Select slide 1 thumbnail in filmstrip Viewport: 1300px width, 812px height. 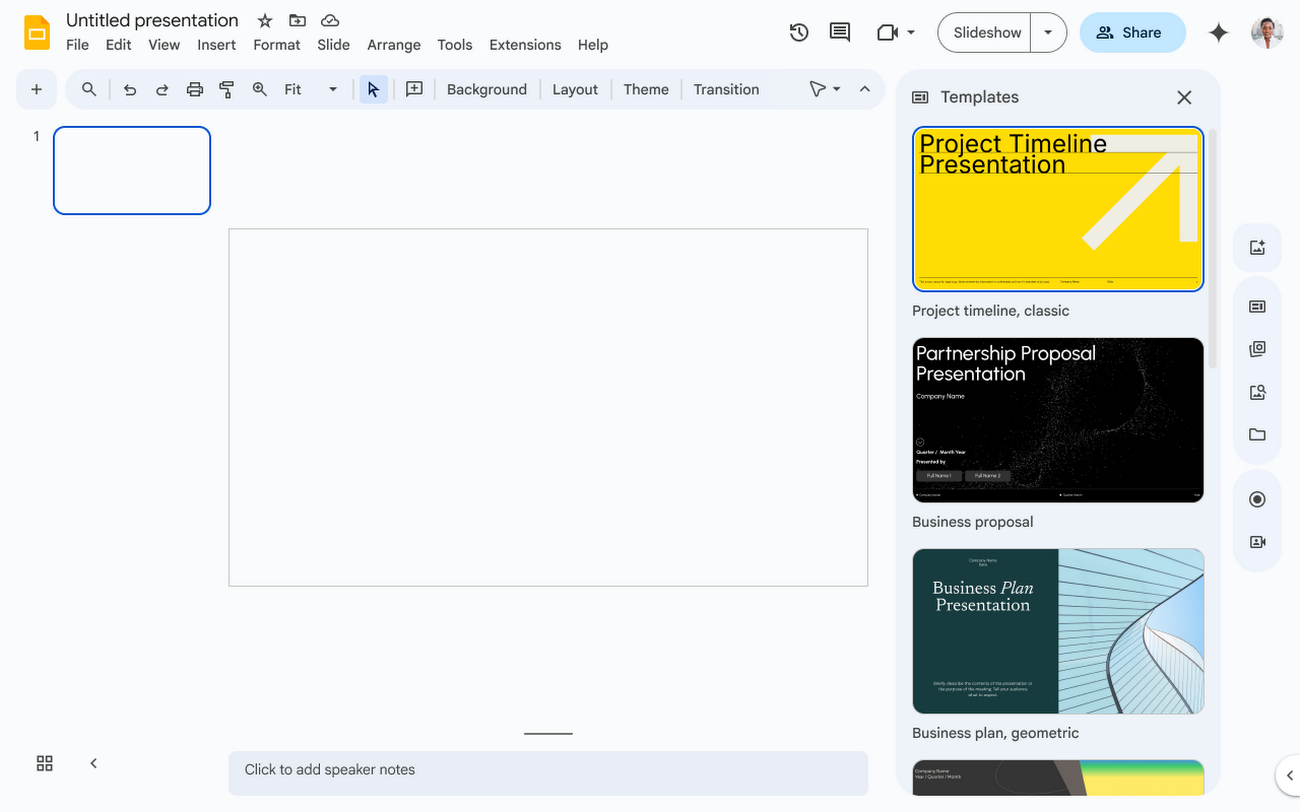(132, 170)
